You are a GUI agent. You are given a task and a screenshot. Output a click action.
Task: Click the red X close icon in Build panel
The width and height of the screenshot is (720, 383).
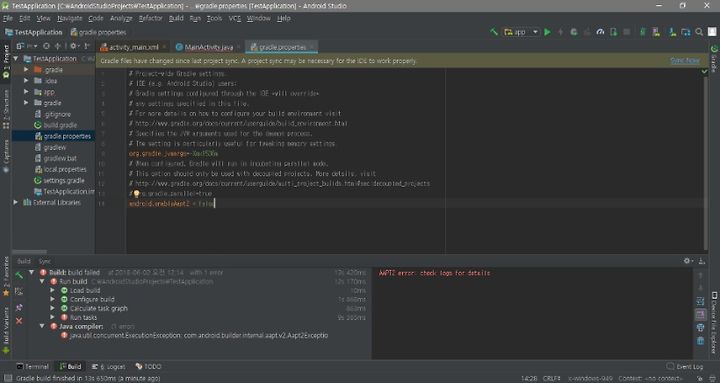tap(19, 321)
